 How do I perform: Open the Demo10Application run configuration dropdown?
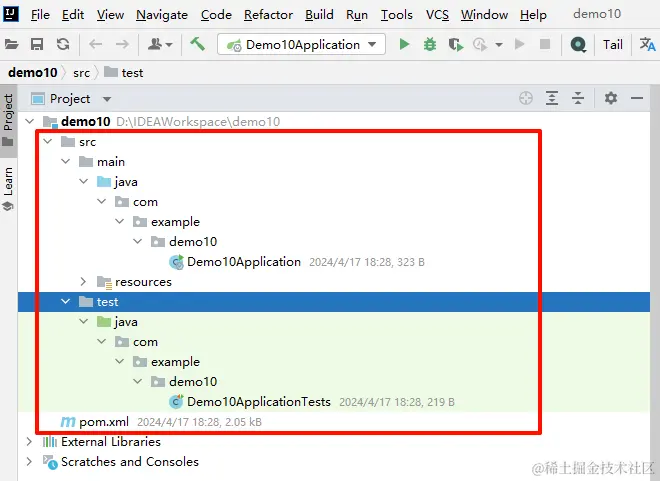301,44
